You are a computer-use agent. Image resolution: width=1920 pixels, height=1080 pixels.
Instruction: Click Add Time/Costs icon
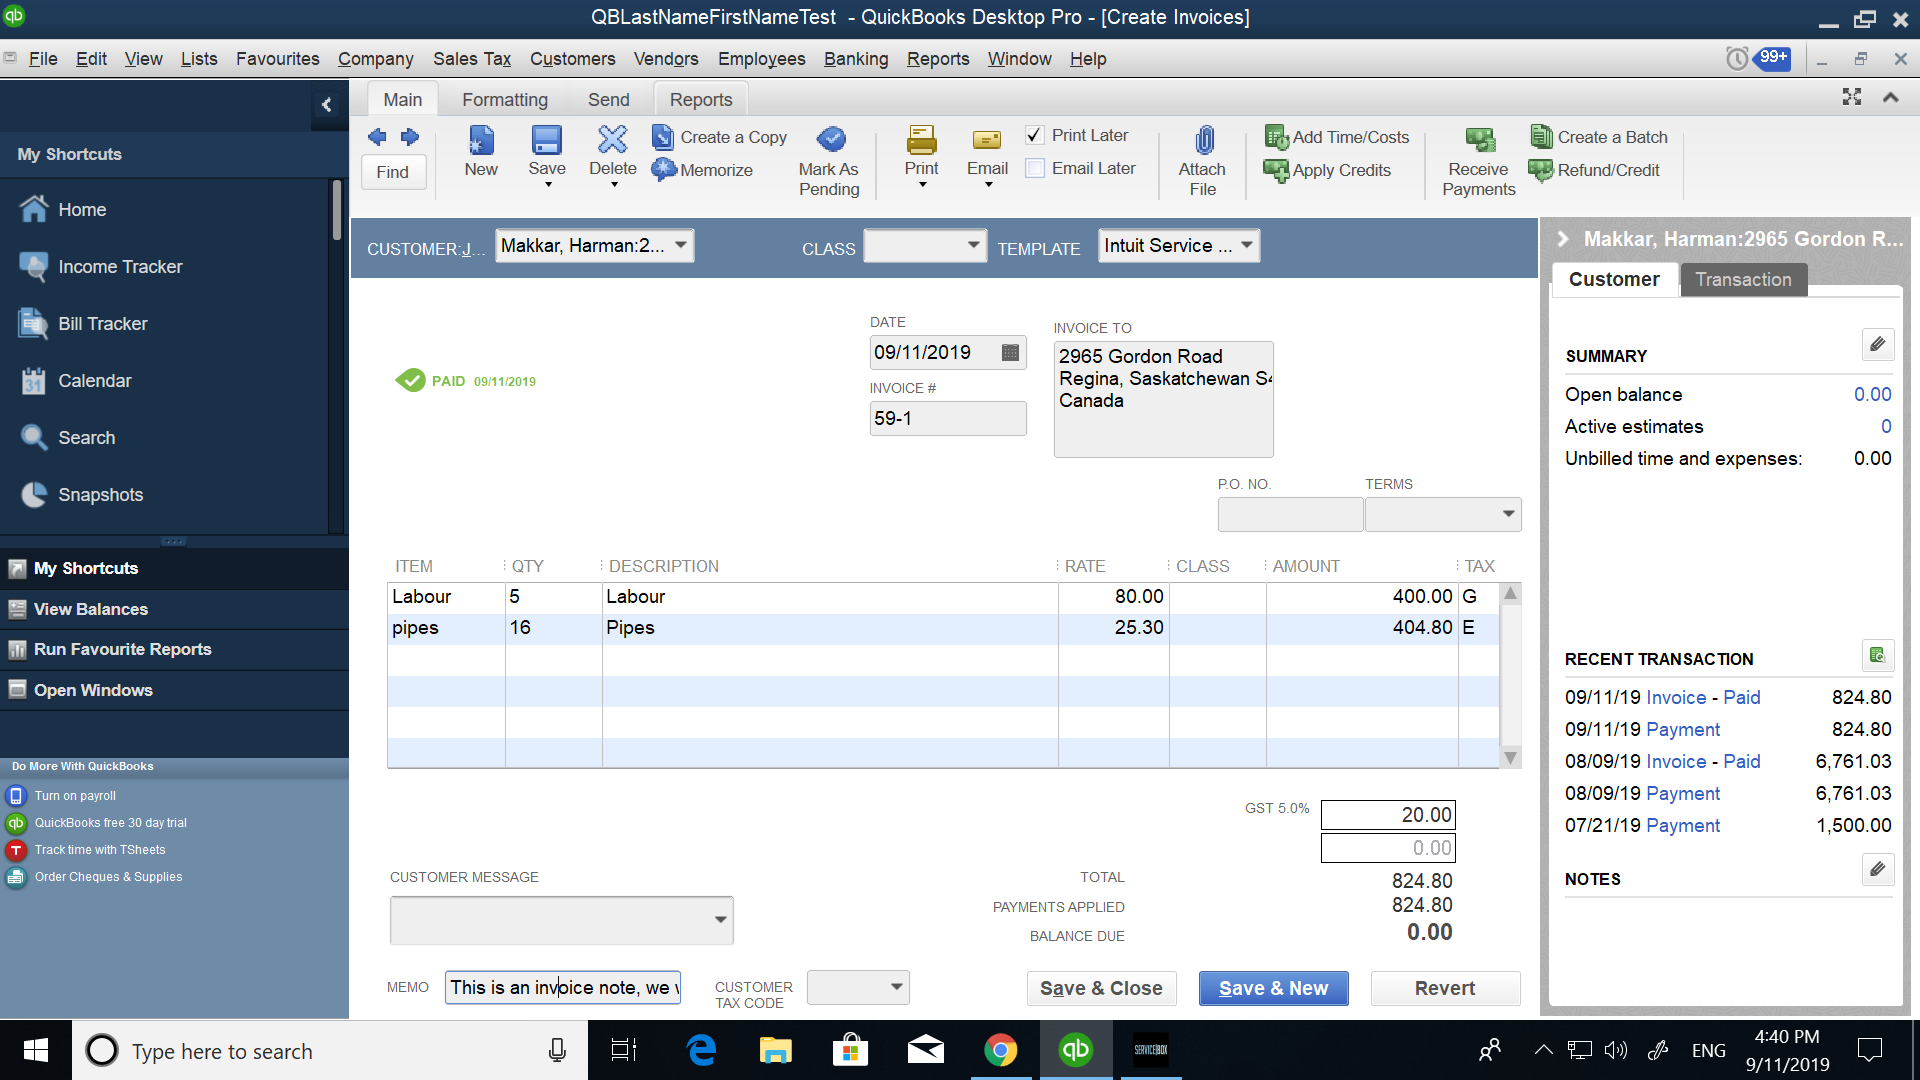click(1277, 137)
